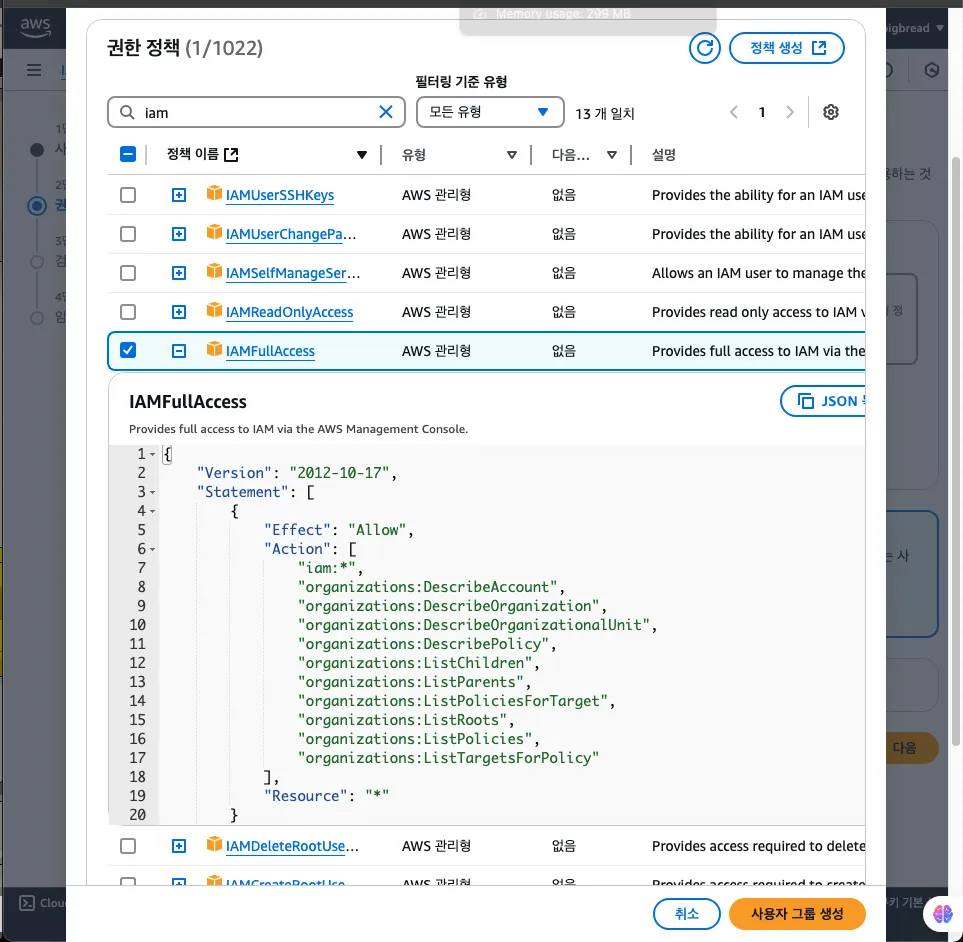Check the IAMReadOnlyAccess policy checkbox
The image size is (963, 942).
pyautogui.click(x=128, y=312)
